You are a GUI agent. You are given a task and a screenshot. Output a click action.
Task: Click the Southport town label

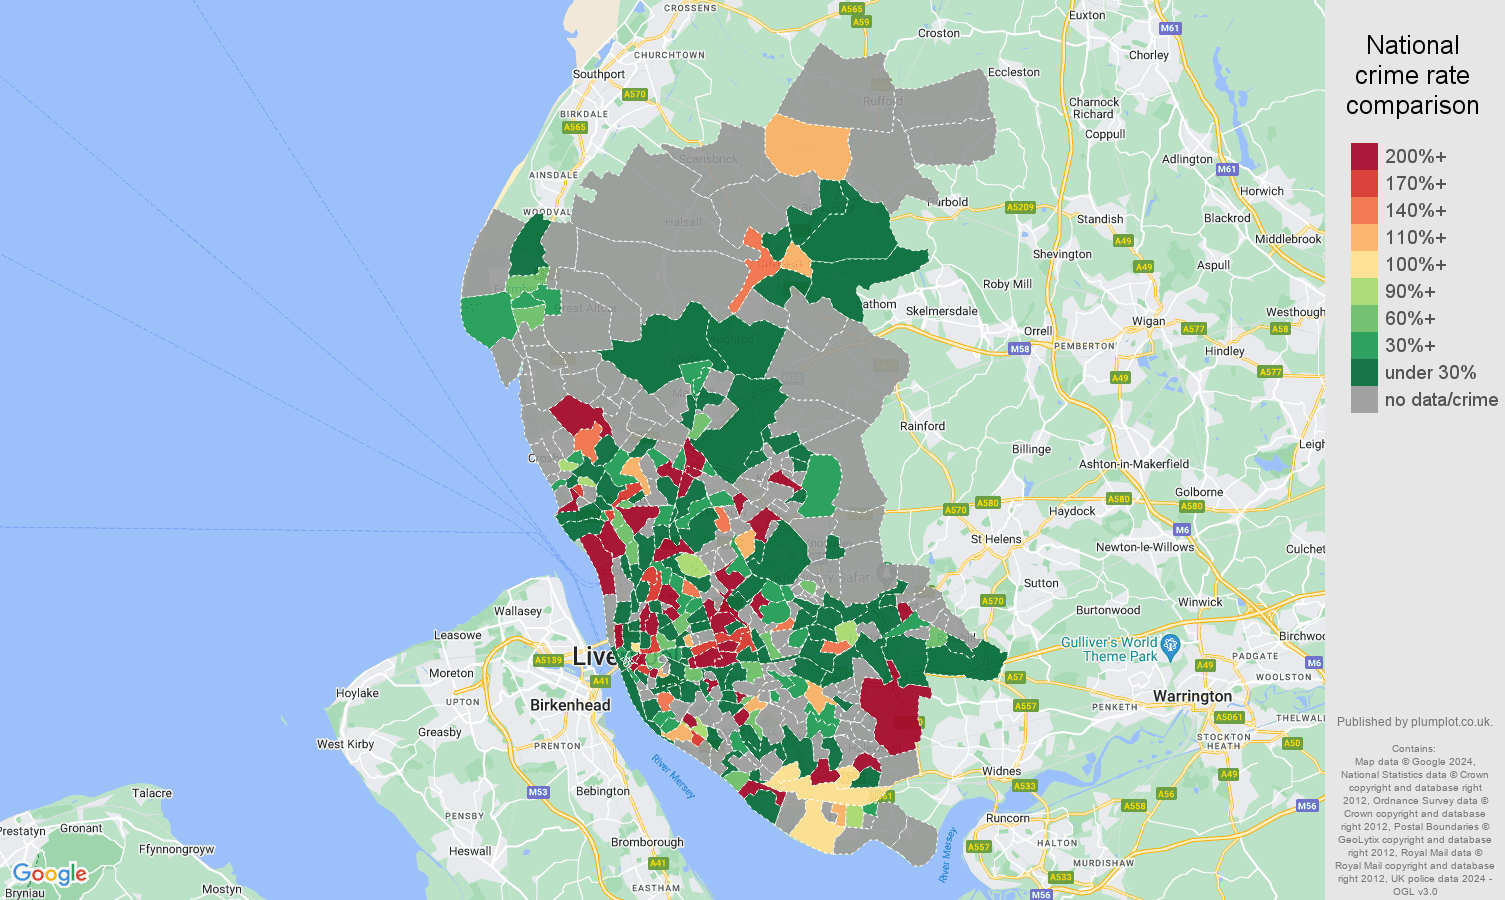(599, 74)
